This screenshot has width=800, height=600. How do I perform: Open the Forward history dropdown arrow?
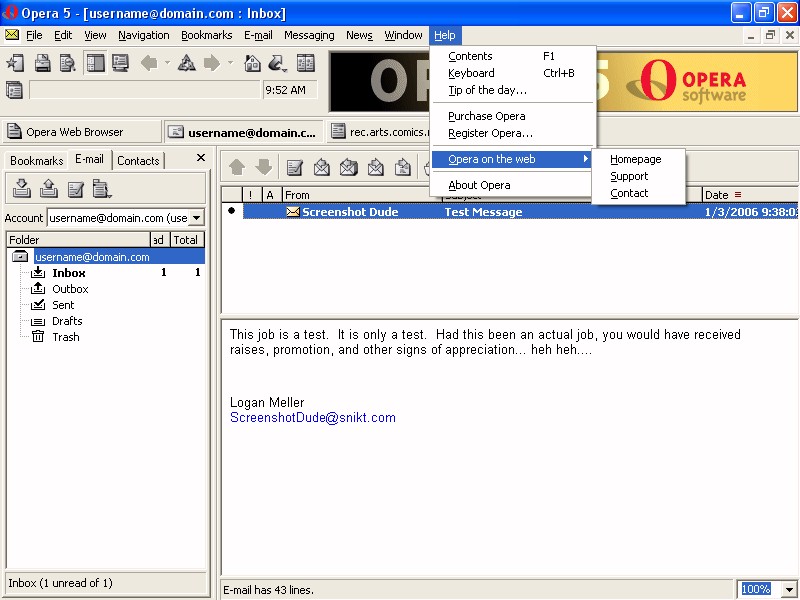point(231,63)
